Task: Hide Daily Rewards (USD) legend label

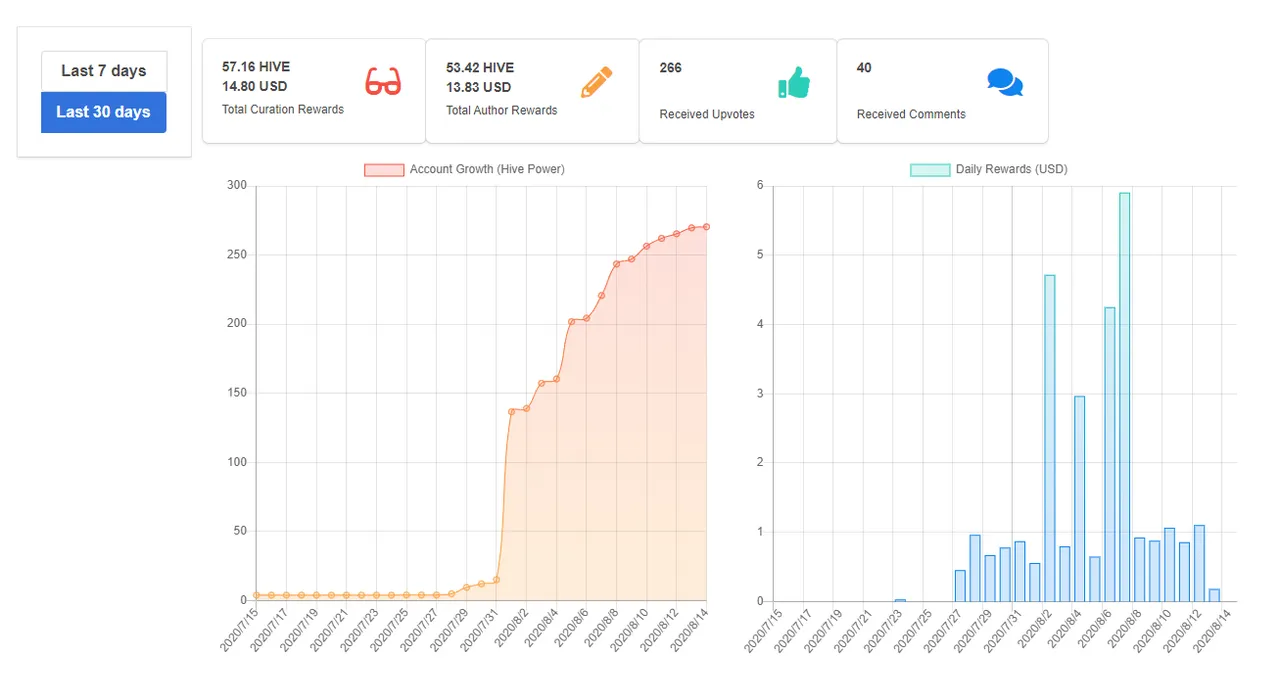Action: point(1011,170)
